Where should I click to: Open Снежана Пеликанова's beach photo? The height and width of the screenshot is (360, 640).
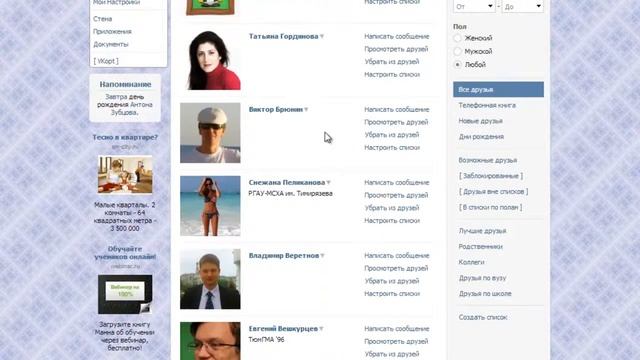click(x=210, y=206)
